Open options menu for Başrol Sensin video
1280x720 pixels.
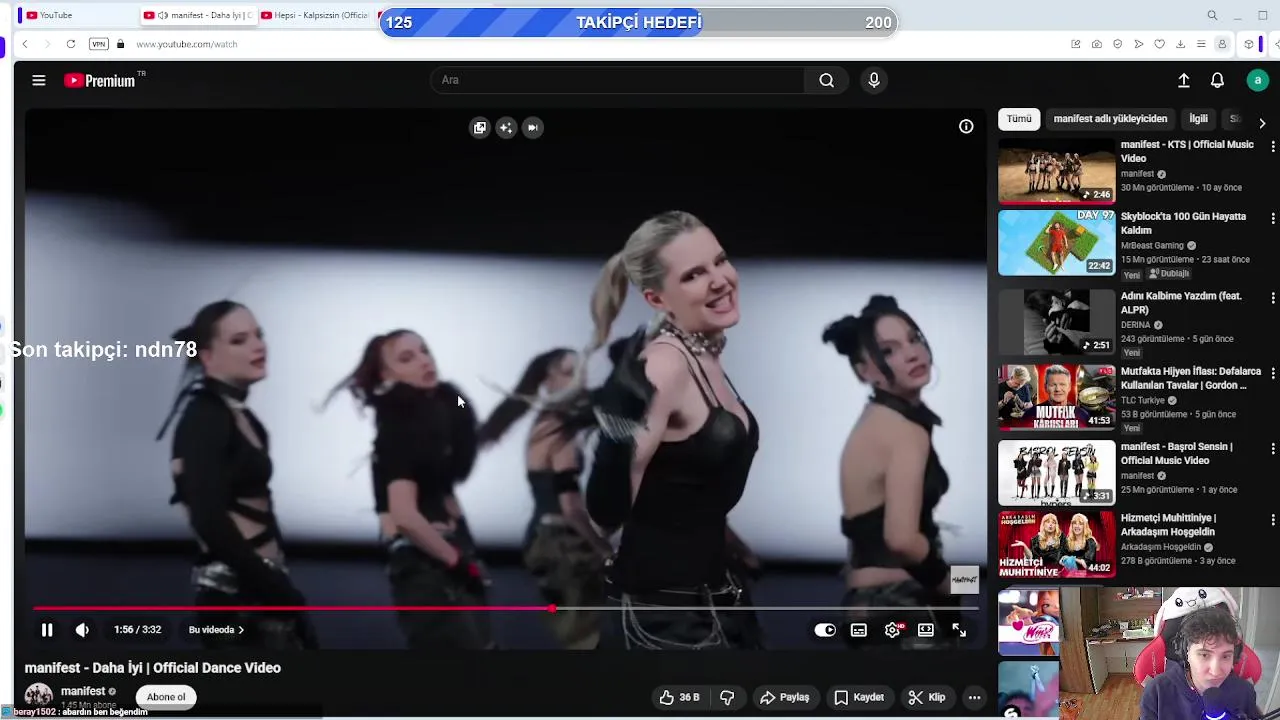[x=1272, y=449]
